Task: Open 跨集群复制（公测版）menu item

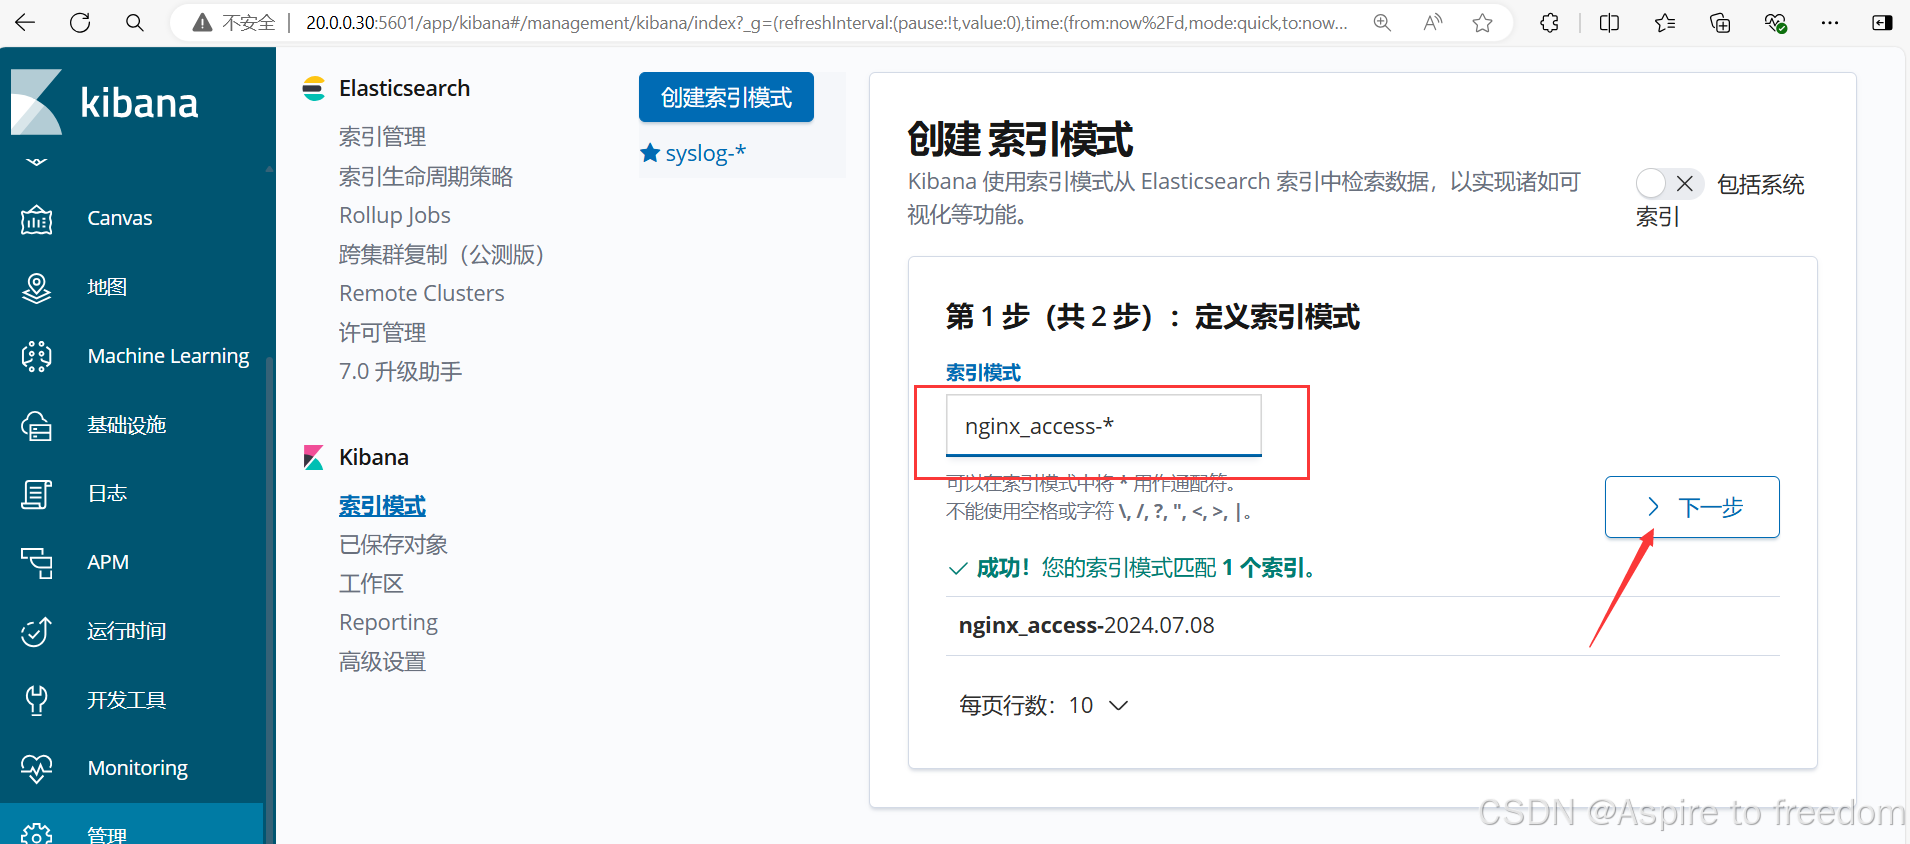Action: pyautogui.click(x=441, y=254)
